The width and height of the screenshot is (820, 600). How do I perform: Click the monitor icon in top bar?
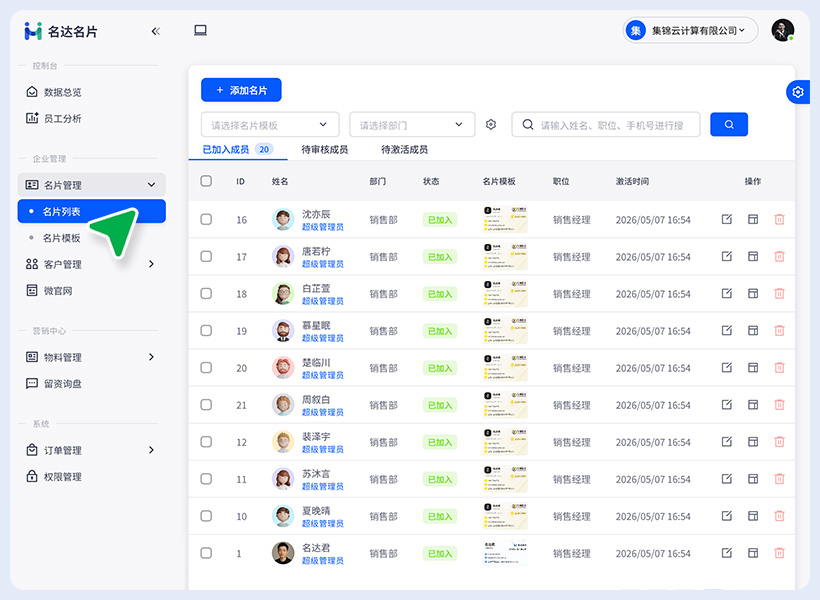click(200, 30)
